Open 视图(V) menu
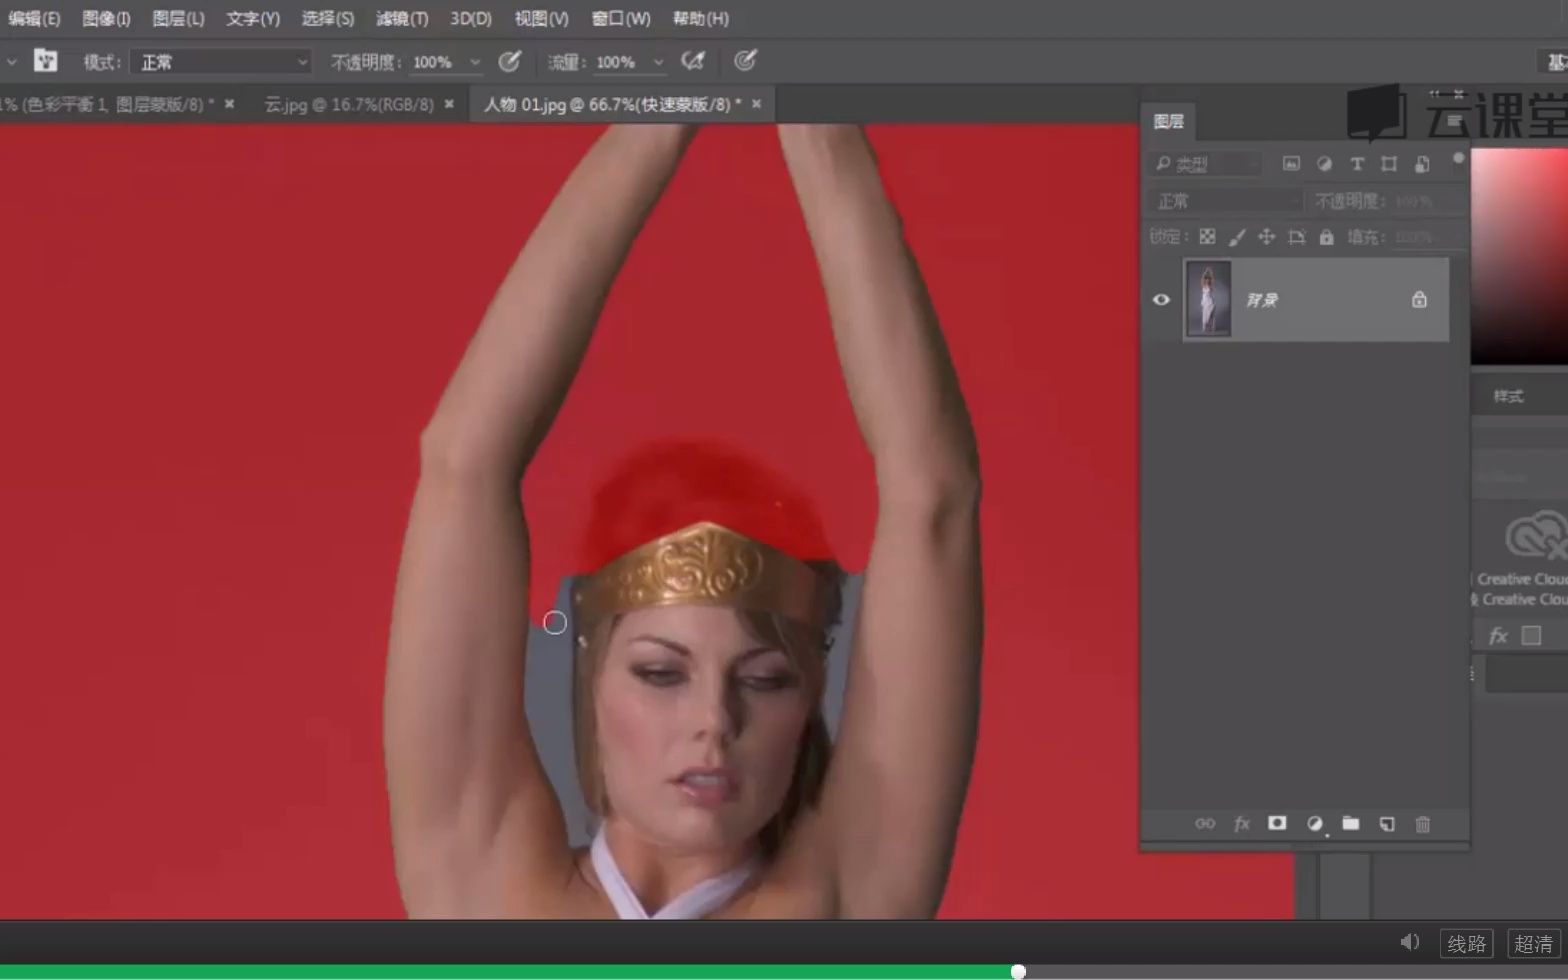The image size is (1568, 980). pyautogui.click(x=541, y=18)
